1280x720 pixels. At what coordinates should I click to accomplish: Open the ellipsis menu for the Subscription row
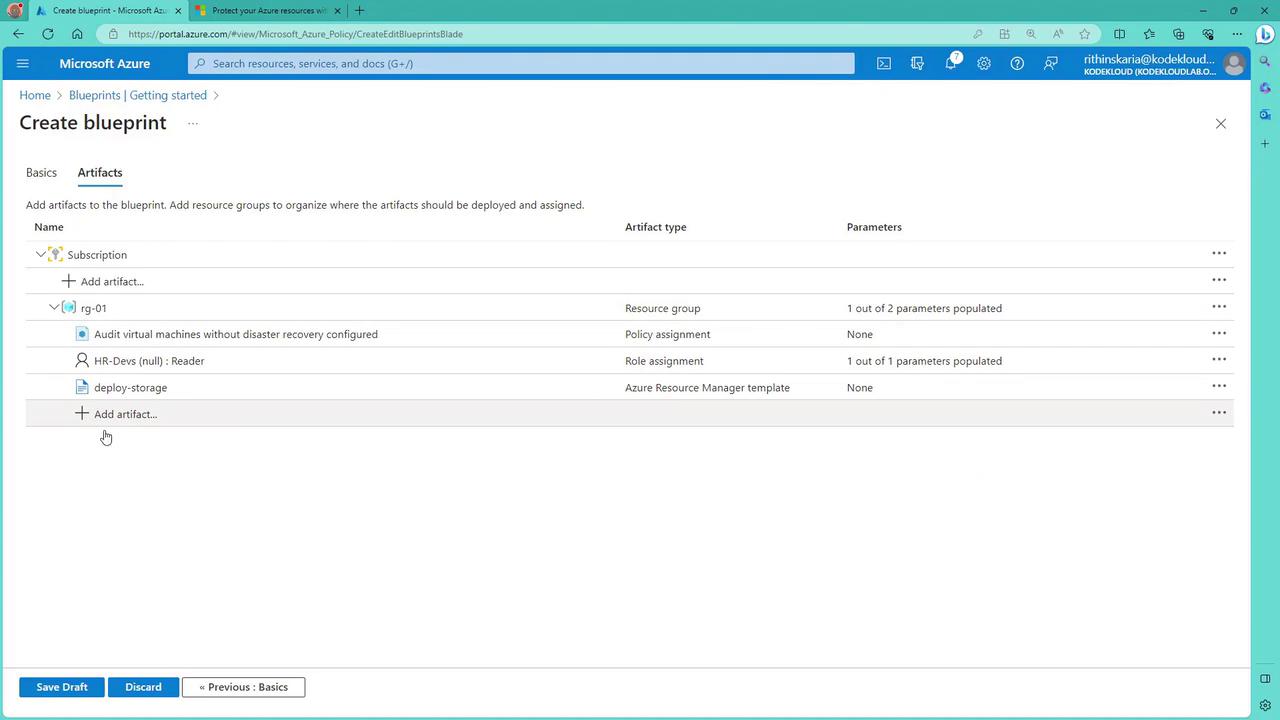(x=1219, y=254)
